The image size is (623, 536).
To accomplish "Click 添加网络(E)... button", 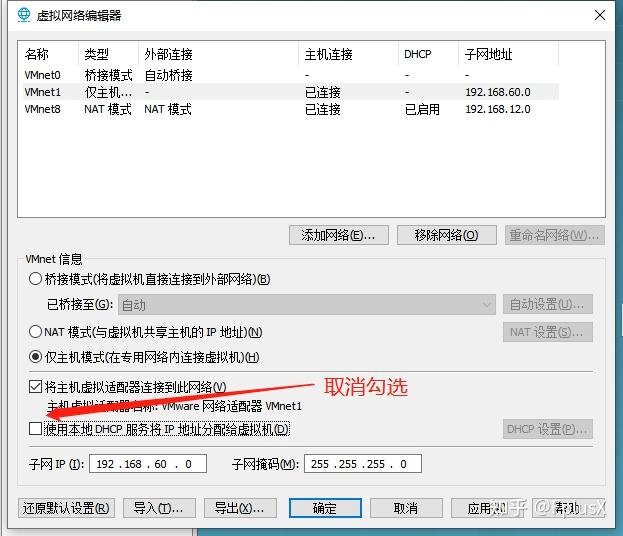I will click(x=339, y=235).
